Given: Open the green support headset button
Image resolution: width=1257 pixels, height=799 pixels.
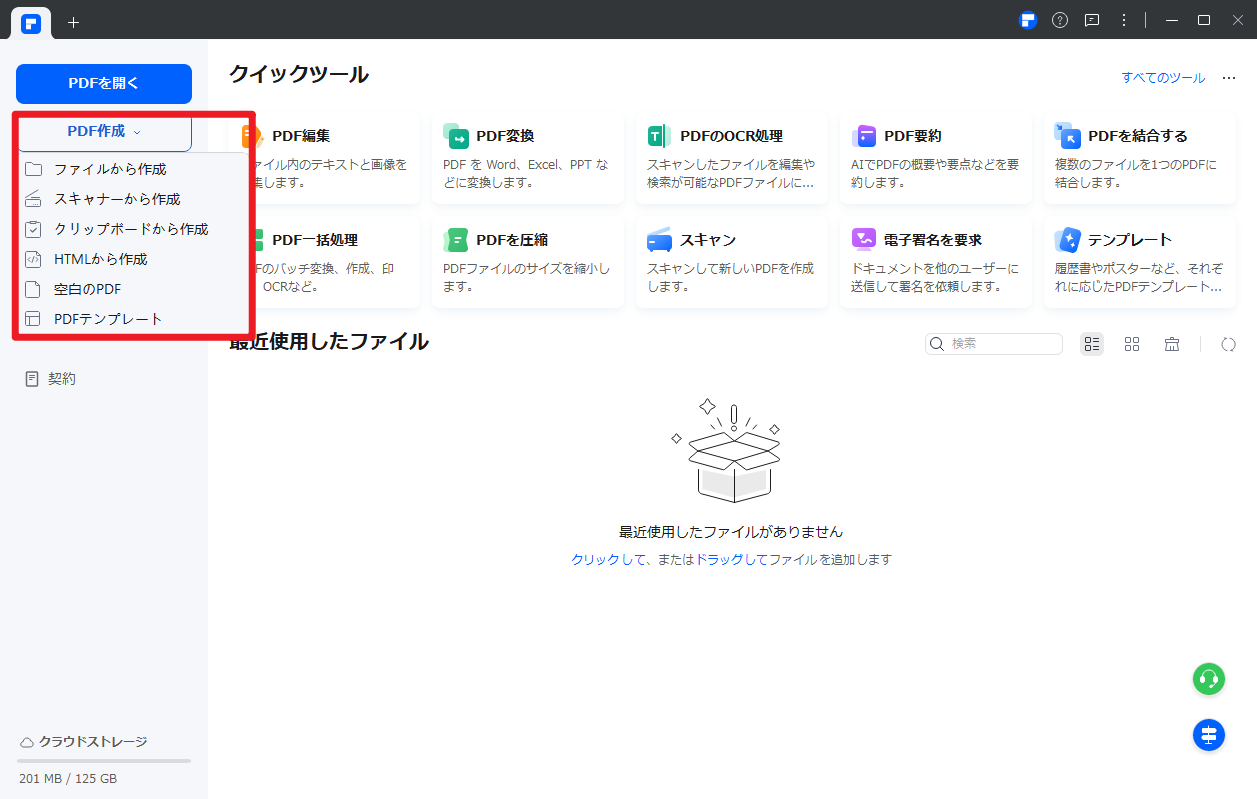Looking at the screenshot, I should [x=1209, y=679].
